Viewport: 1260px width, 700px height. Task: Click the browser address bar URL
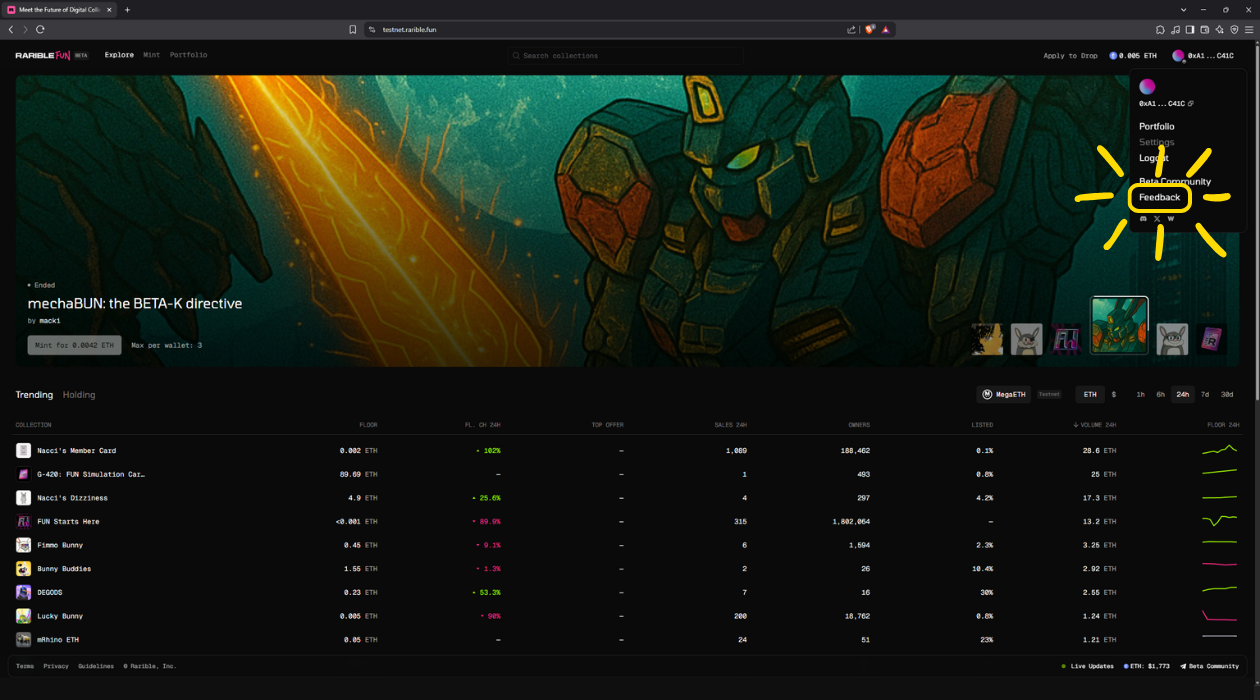point(410,30)
